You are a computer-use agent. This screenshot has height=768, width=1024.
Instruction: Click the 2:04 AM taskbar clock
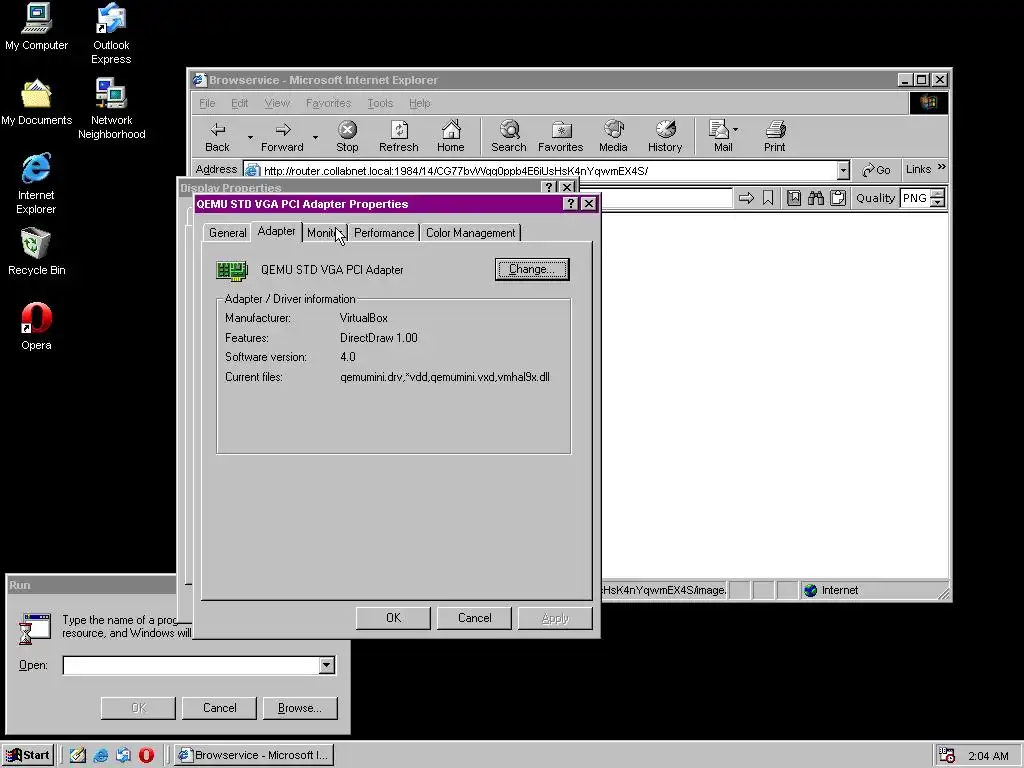click(x=988, y=756)
